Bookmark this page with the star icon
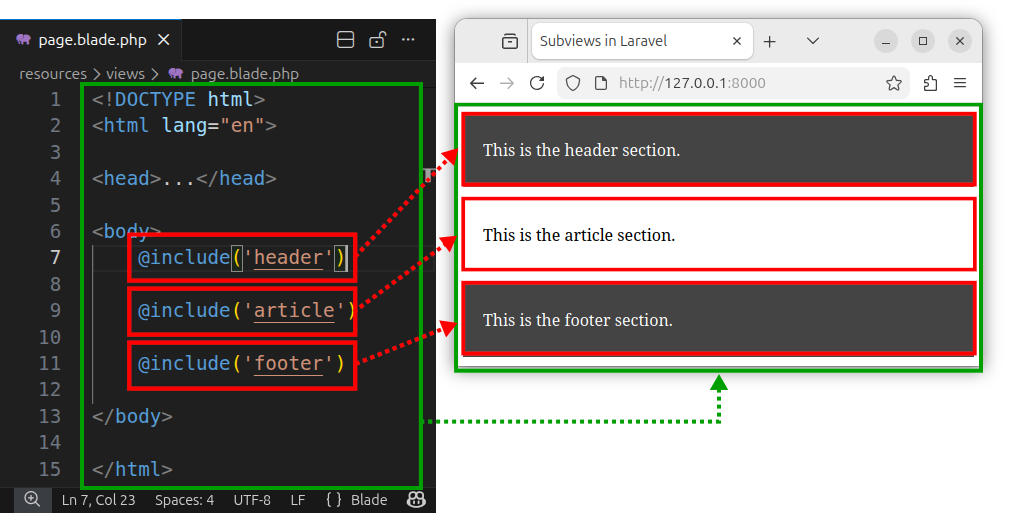This screenshot has height=513, width=1011. coord(894,83)
